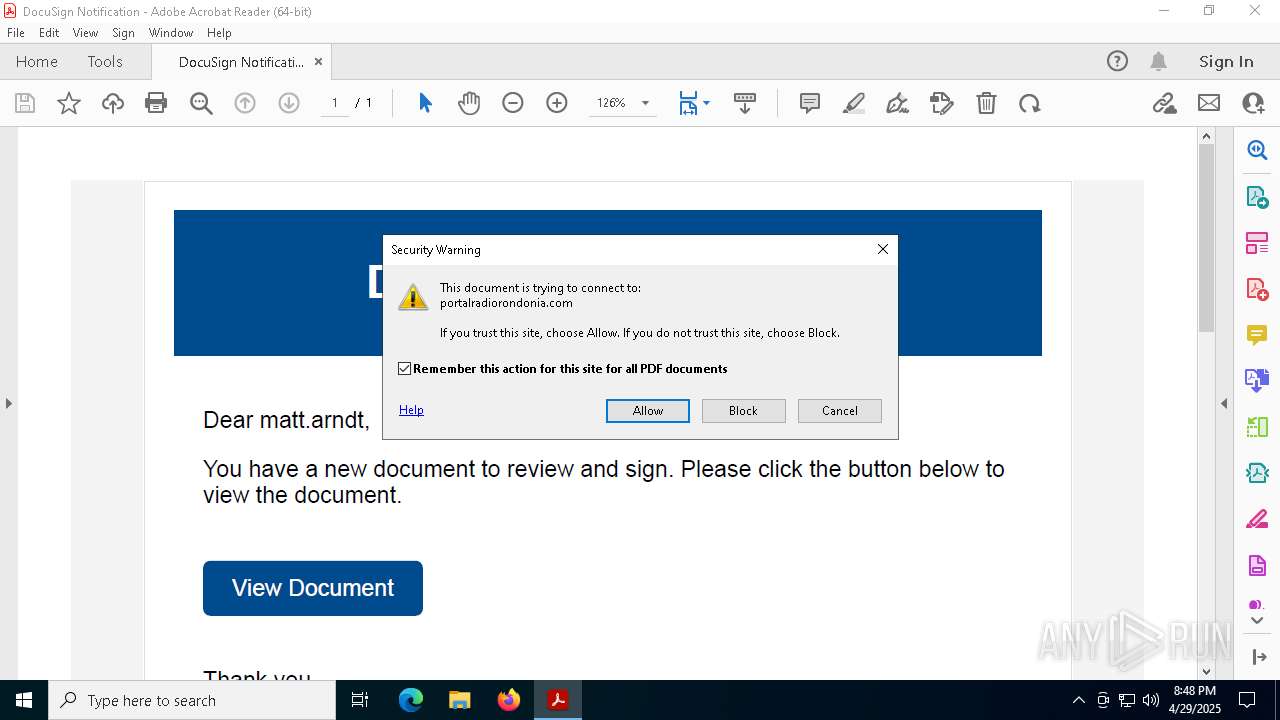
Task: Click Allow in Security Warning
Action: click(x=648, y=411)
